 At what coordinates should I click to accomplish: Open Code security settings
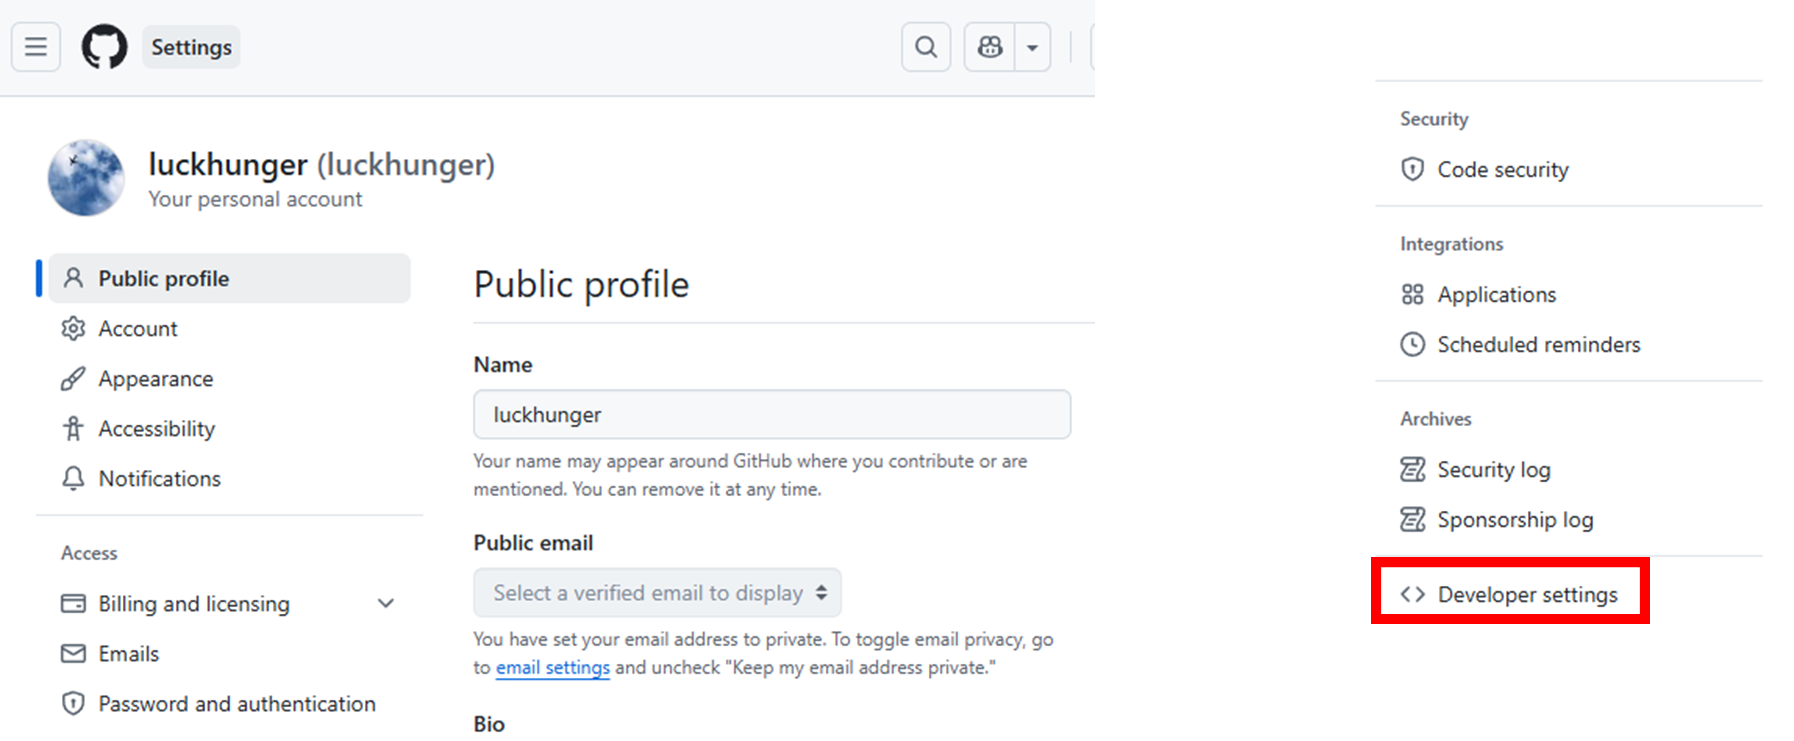coord(1502,169)
